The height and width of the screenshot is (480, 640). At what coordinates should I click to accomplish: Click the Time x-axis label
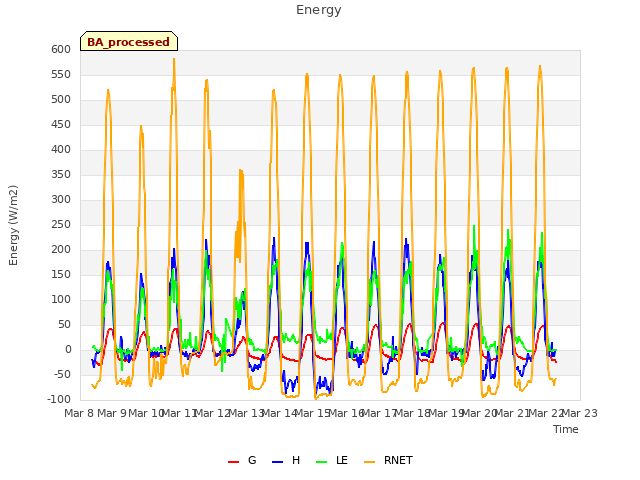(565, 429)
